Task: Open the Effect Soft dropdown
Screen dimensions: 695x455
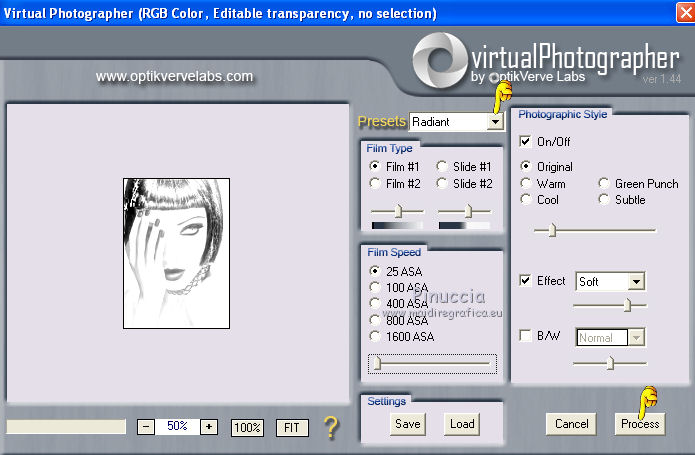Action: click(x=636, y=281)
